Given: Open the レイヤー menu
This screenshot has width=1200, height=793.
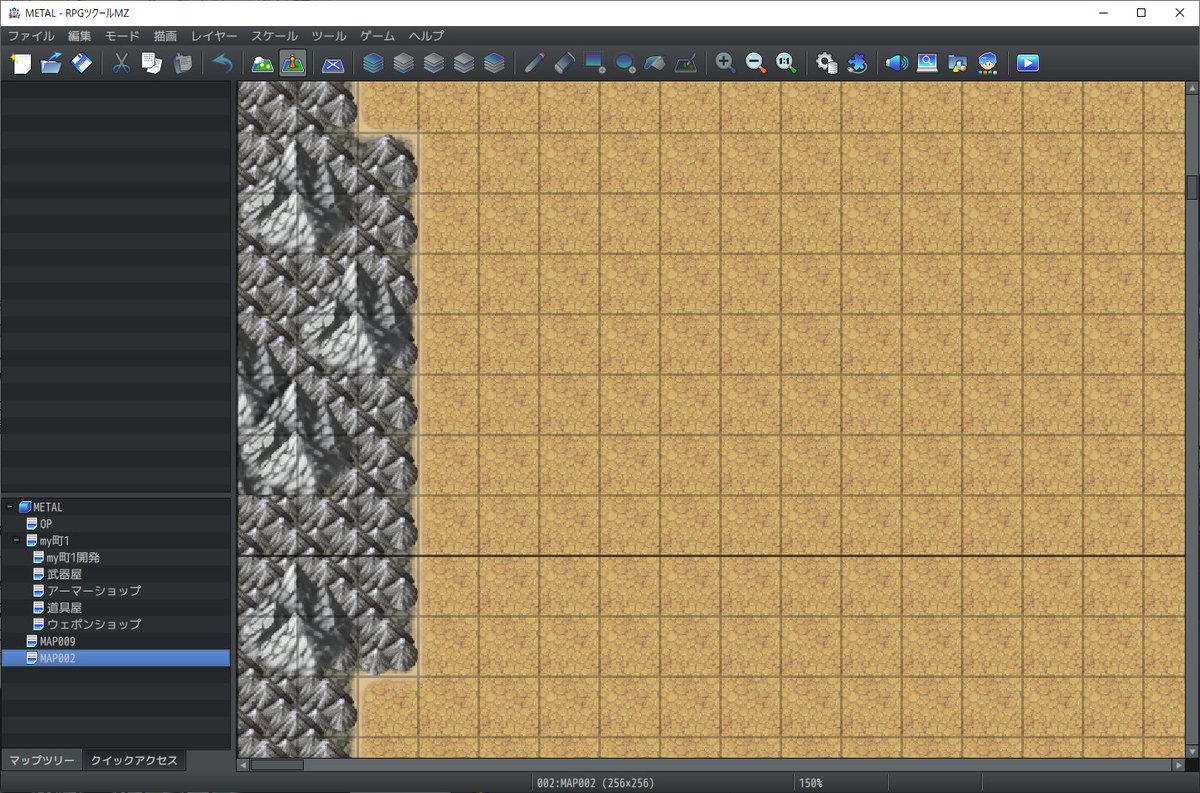Looking at the screenshot, I should click(x=214, y=36).
